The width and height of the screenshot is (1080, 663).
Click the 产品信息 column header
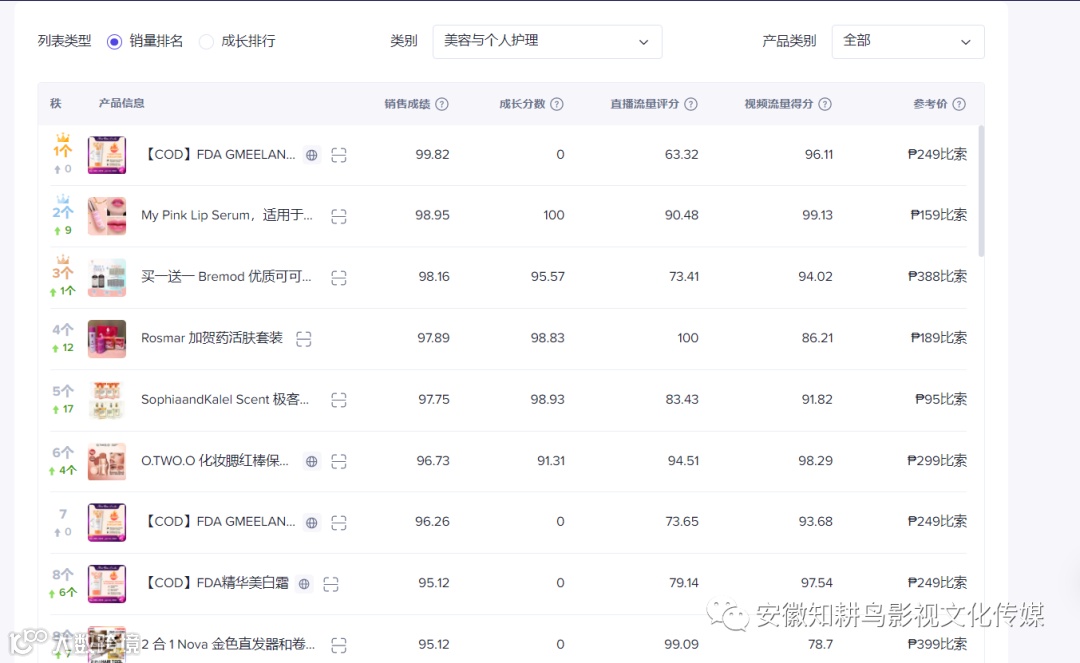121,103
